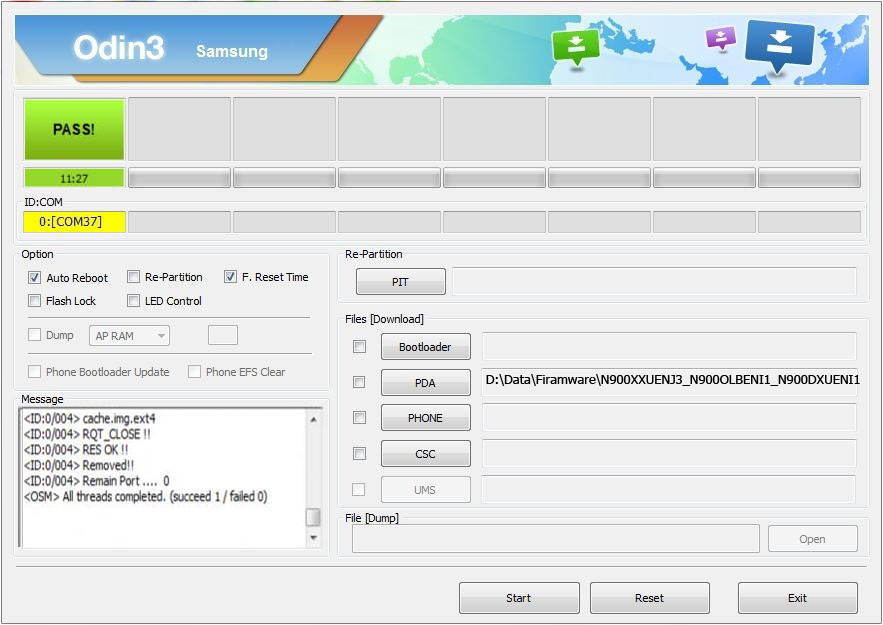Viewport: 883px width, 625px height.
Task: Click the log line cache.img.ext4
Action: click(90, 418)
